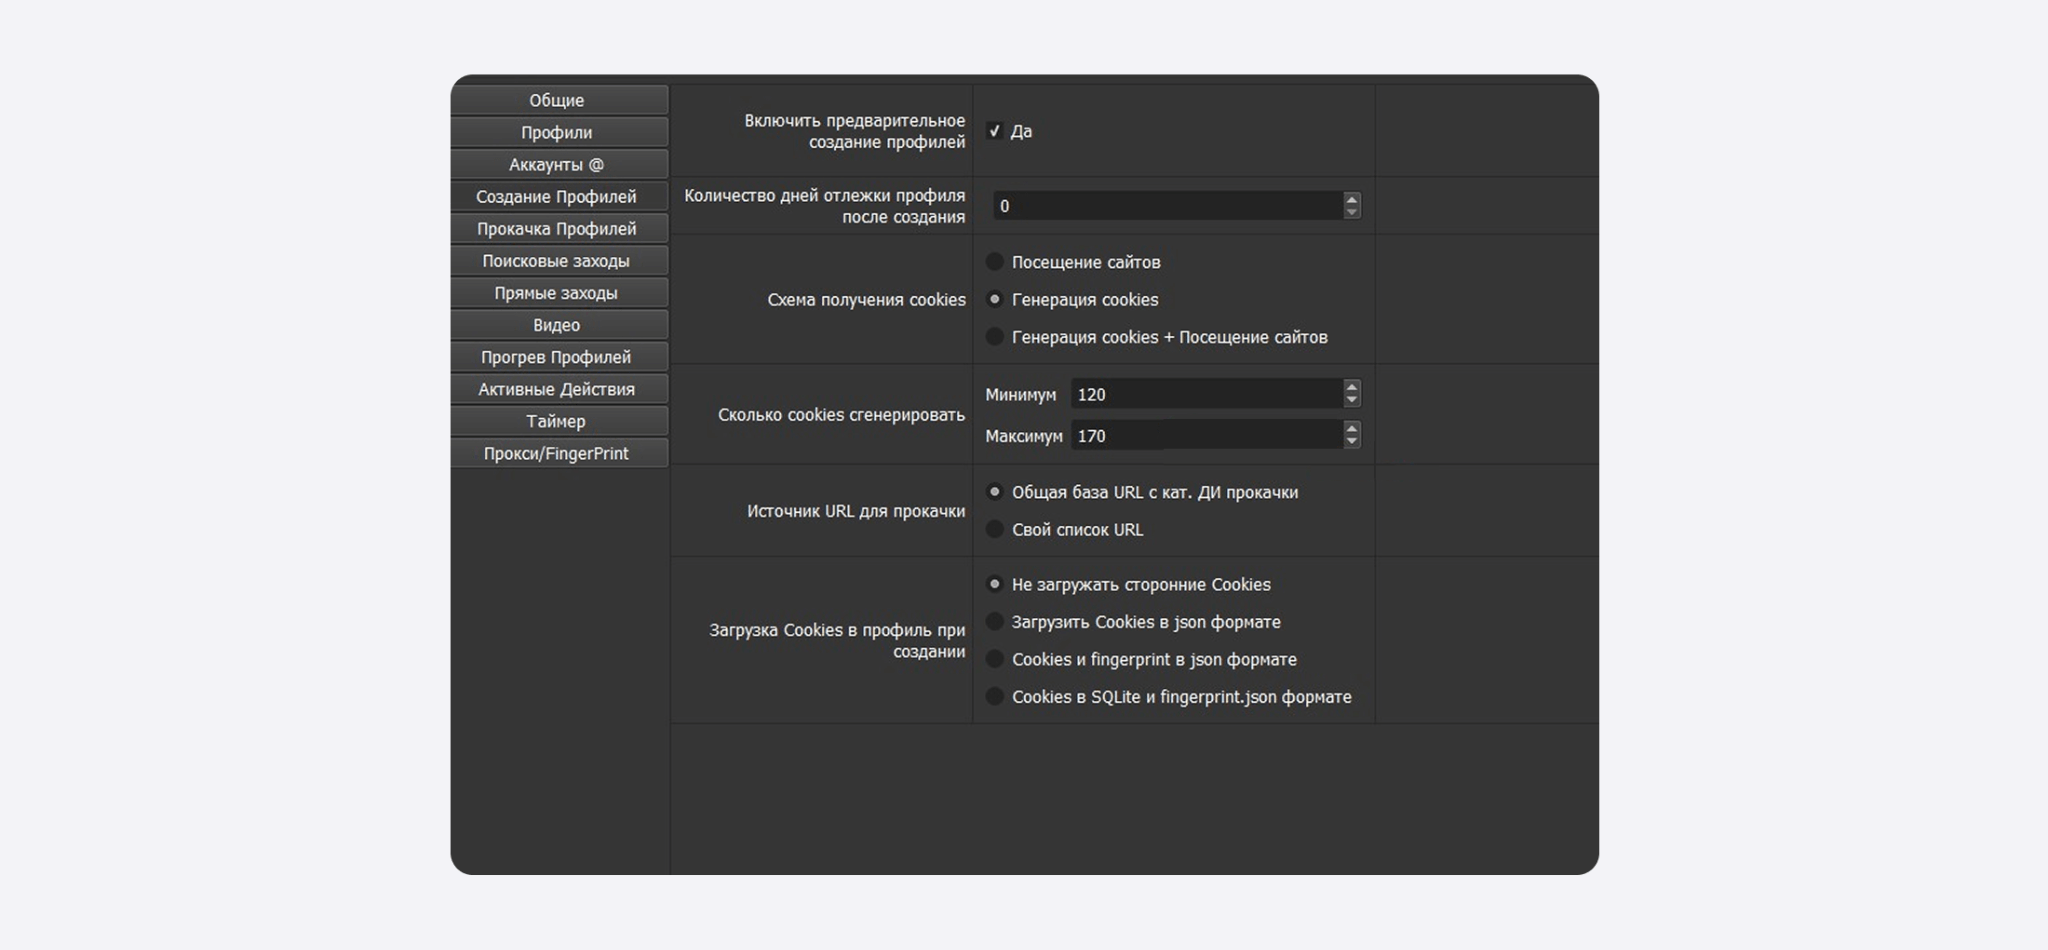2048x950 pixels.
Task: Click the Минимум cookies input field
Action: 1206,394
